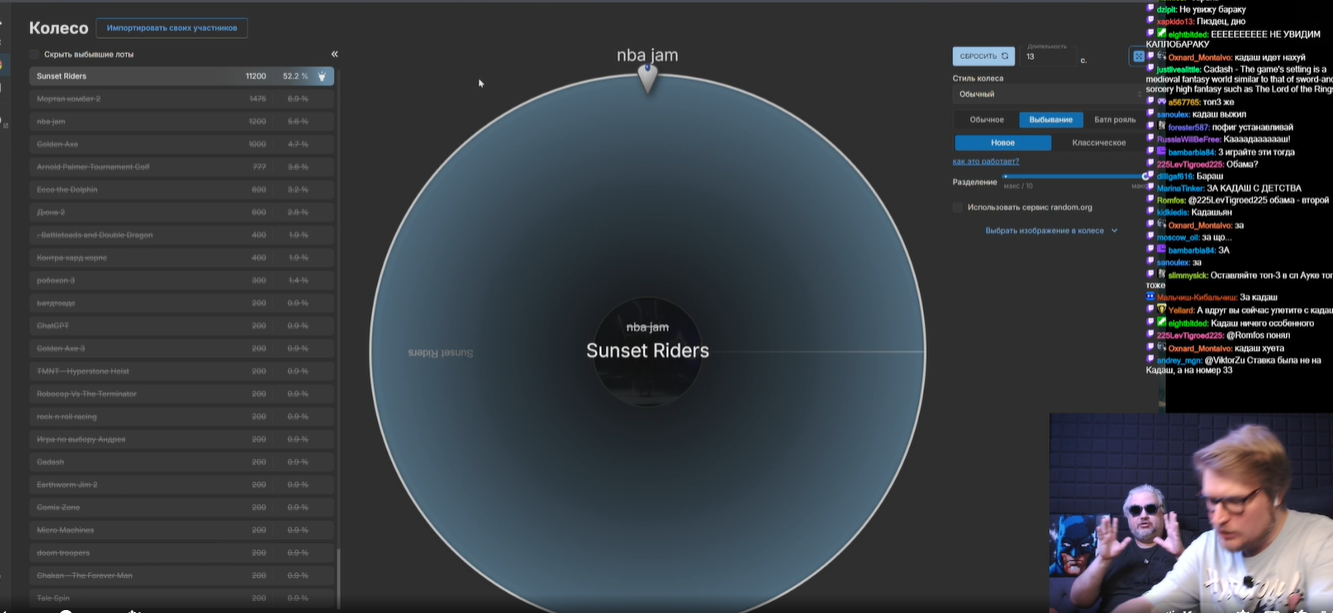Select the 'Micro Machines' row
Screen dimensions: 1333x613
tap(181, 529)
